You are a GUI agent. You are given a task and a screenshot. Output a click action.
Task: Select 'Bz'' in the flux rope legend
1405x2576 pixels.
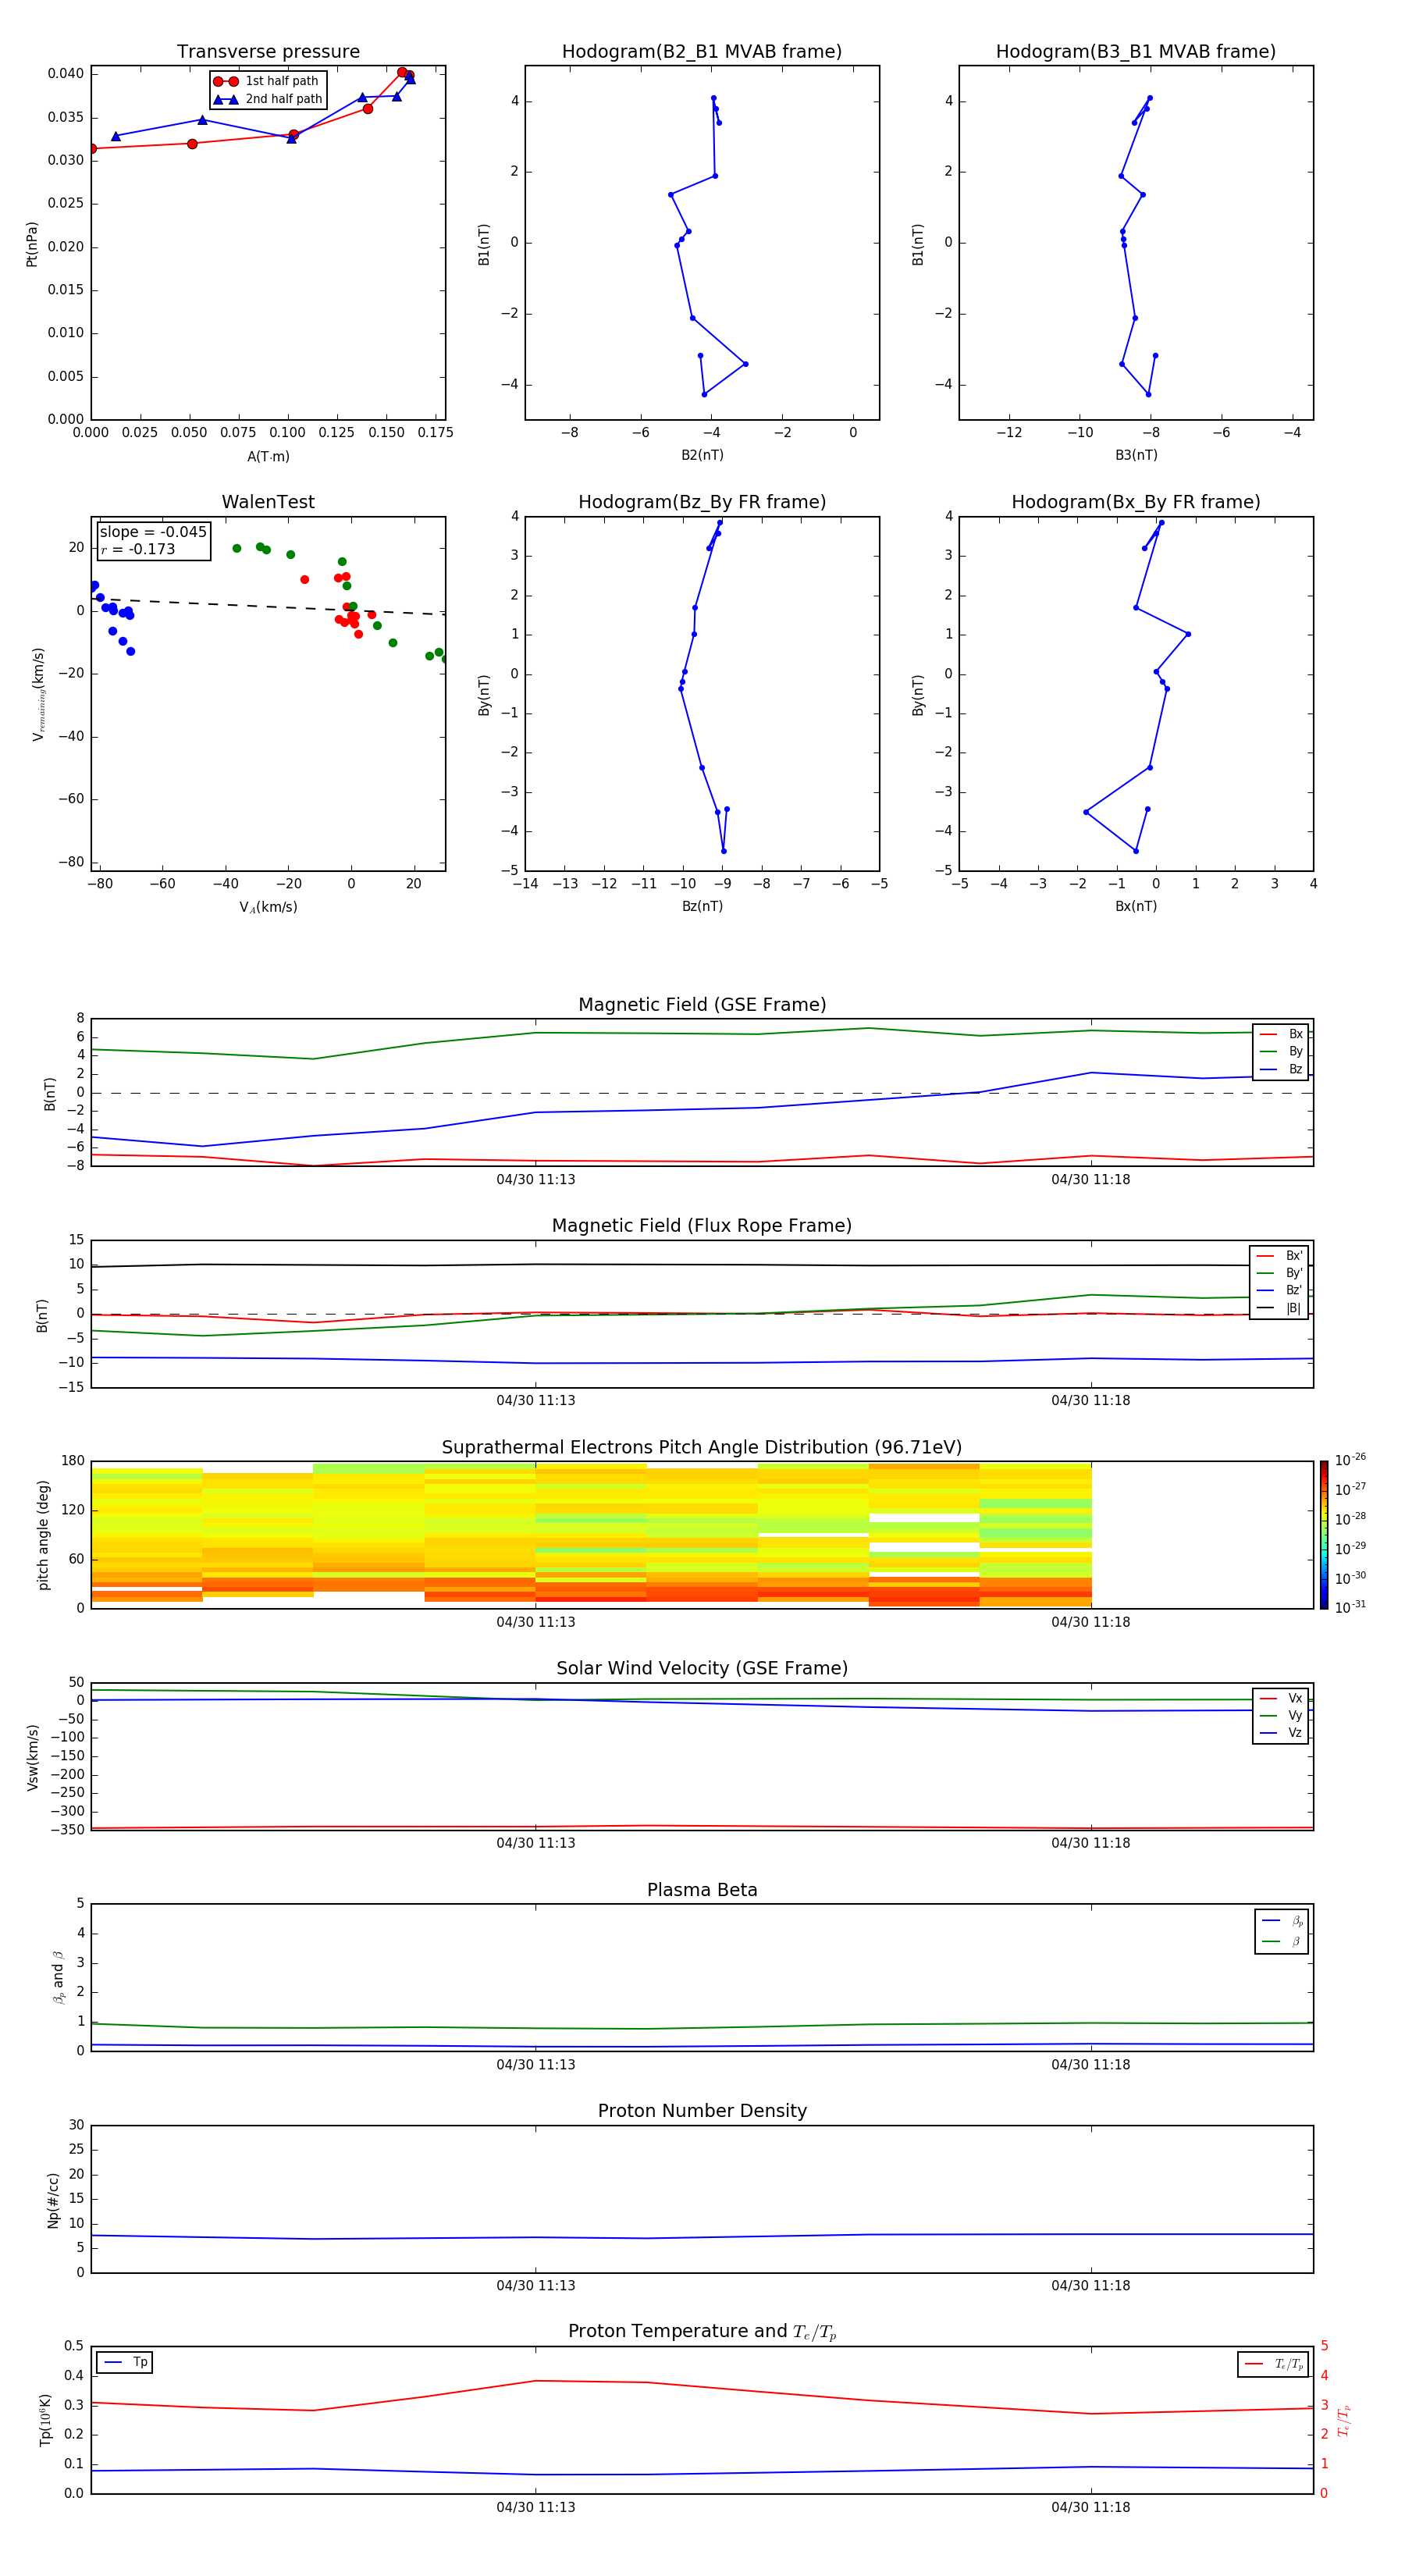pyautogui.click(x=1281, y=1290)
